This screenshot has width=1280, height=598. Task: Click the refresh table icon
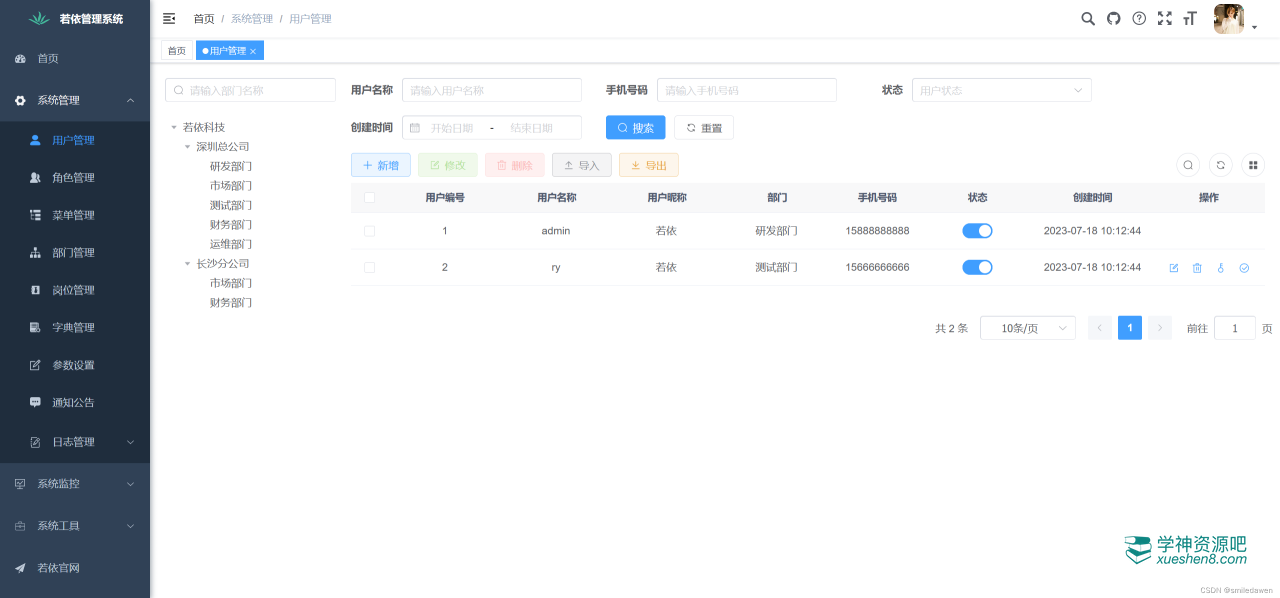click(1220, 165)
